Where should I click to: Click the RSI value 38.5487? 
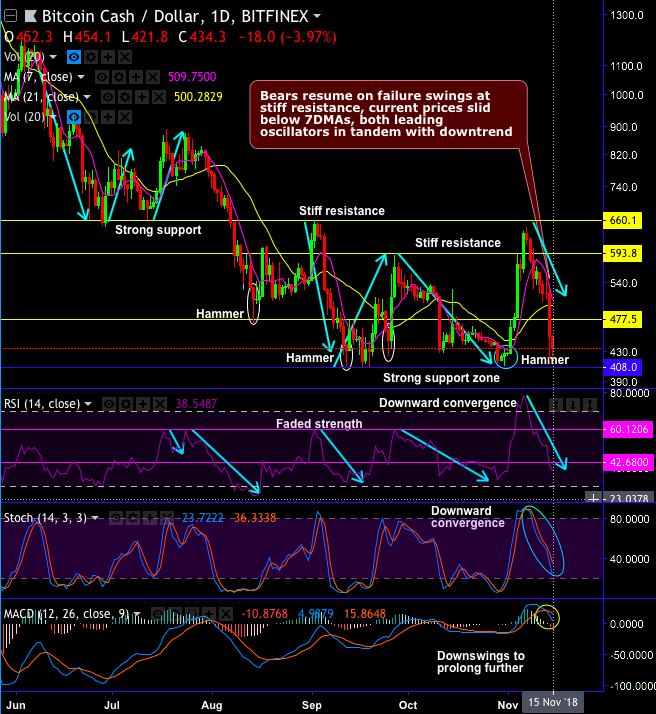(x=196, y=404)
